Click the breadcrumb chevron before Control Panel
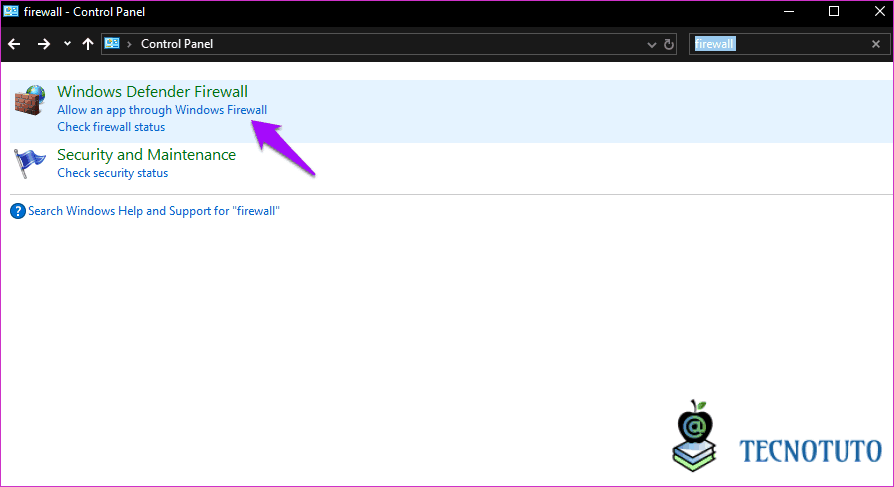Image resolution: width=894 pixels, height=487 pixels. (x=129, y=44)
